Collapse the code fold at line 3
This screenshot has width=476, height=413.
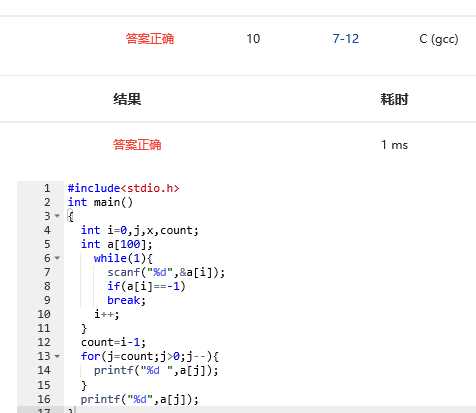click(x=57, y=216)
